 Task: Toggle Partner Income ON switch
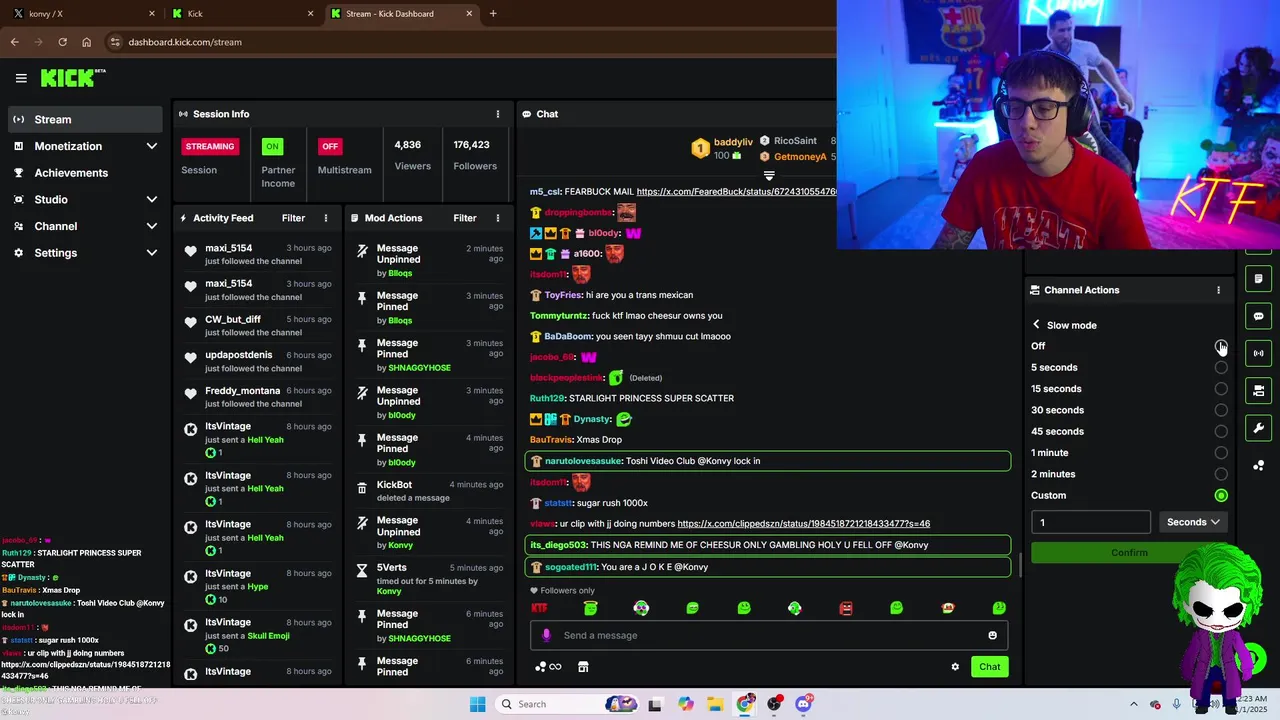(x=272, y=146)
